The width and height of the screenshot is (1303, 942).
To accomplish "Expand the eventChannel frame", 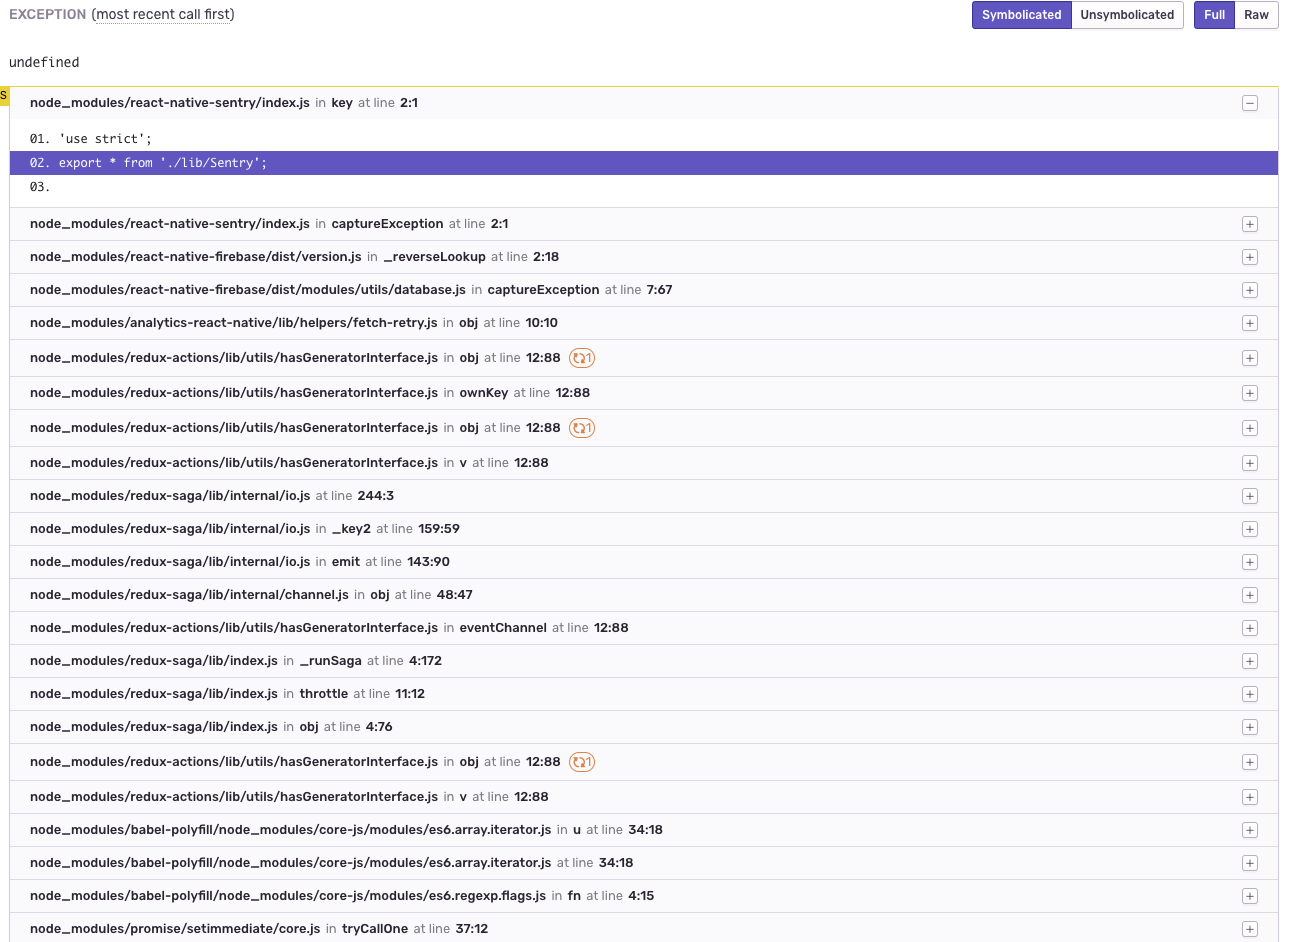I will (1249, 628).
